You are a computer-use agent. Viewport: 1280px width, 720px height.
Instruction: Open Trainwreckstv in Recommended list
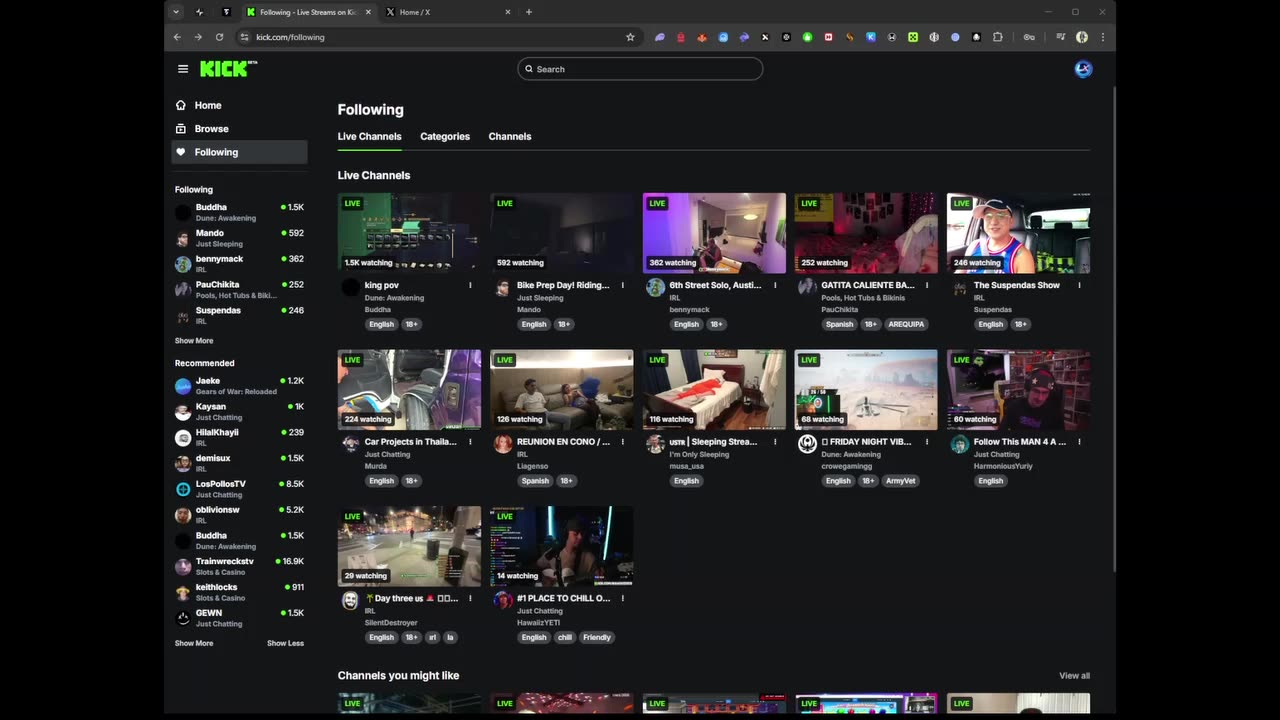tap(239, 566)
